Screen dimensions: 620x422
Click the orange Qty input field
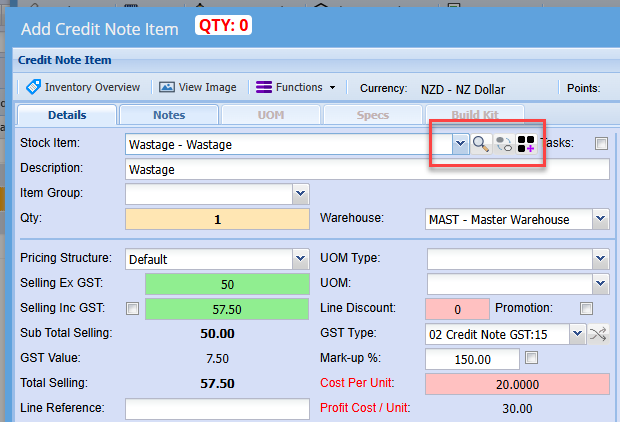(218, 219)
